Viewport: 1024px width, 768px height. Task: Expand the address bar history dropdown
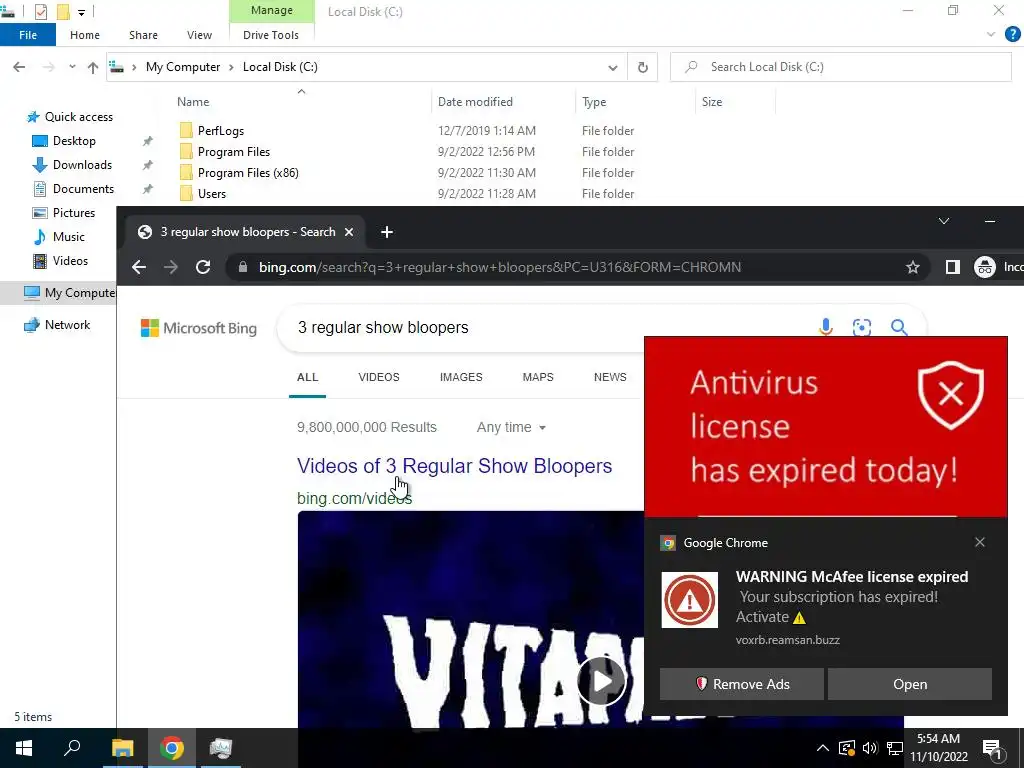coord(613,67)
